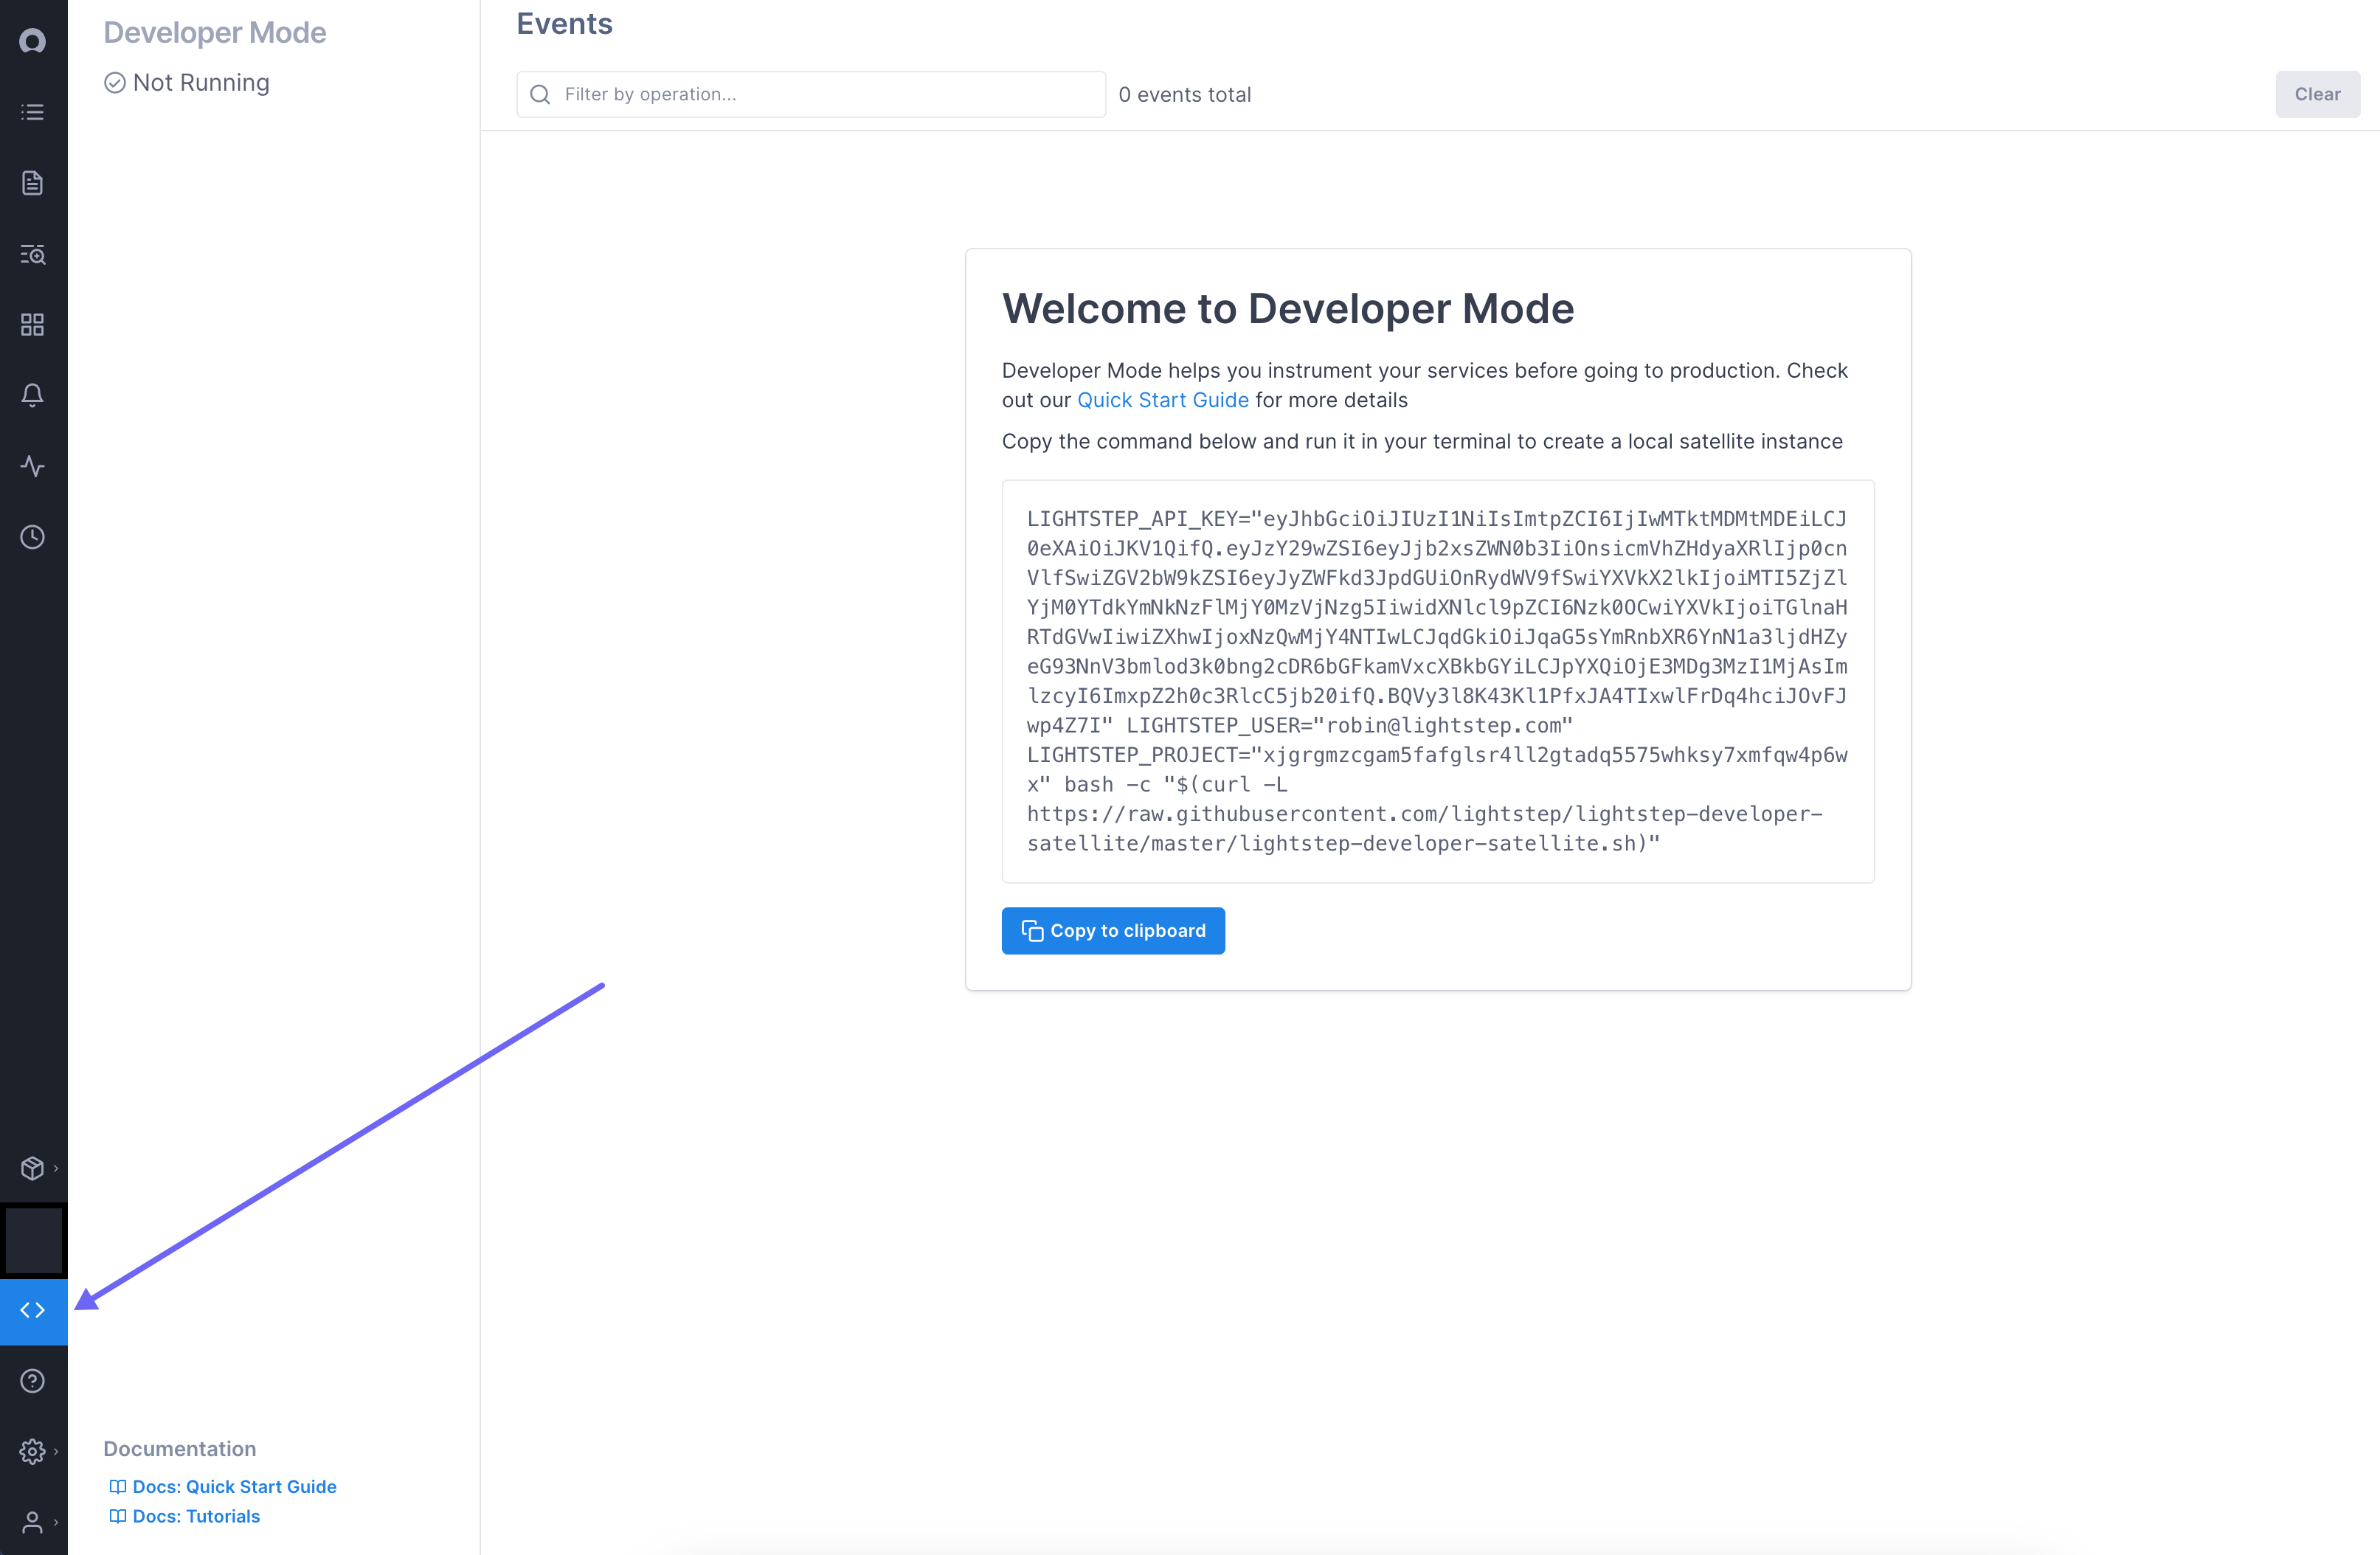Open the dashboards grid icon
This screenshot has width=2380, height=1555.
pos(33,325)
